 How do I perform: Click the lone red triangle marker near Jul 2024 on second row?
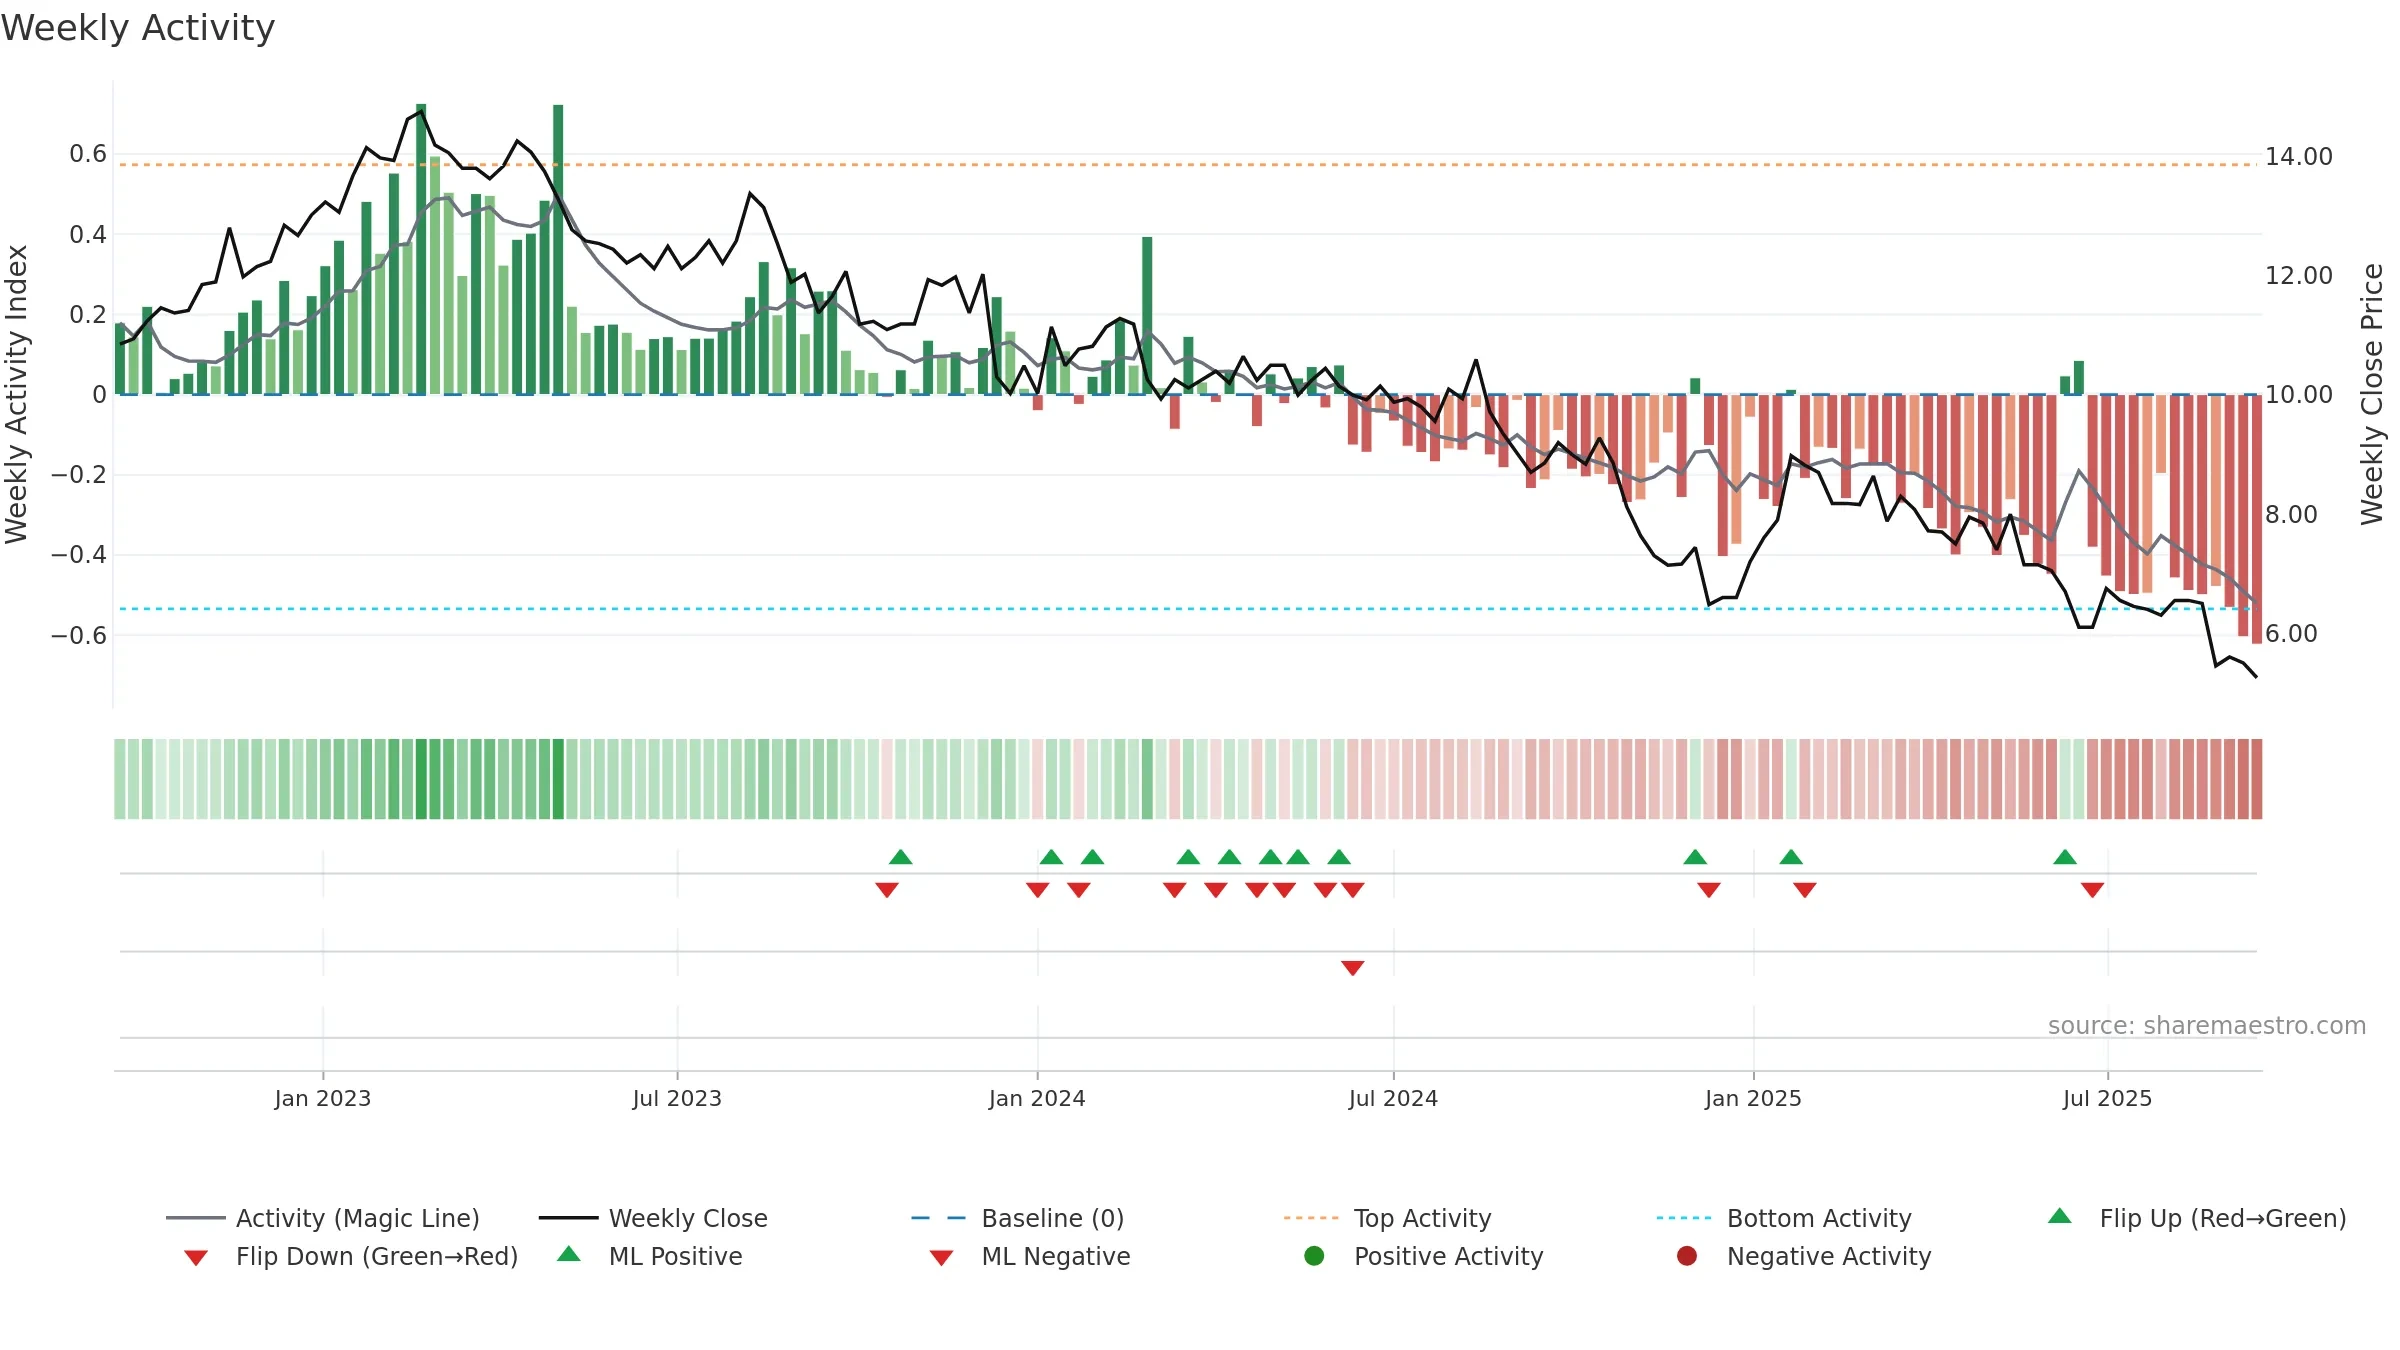click(x=1353, y=967)
